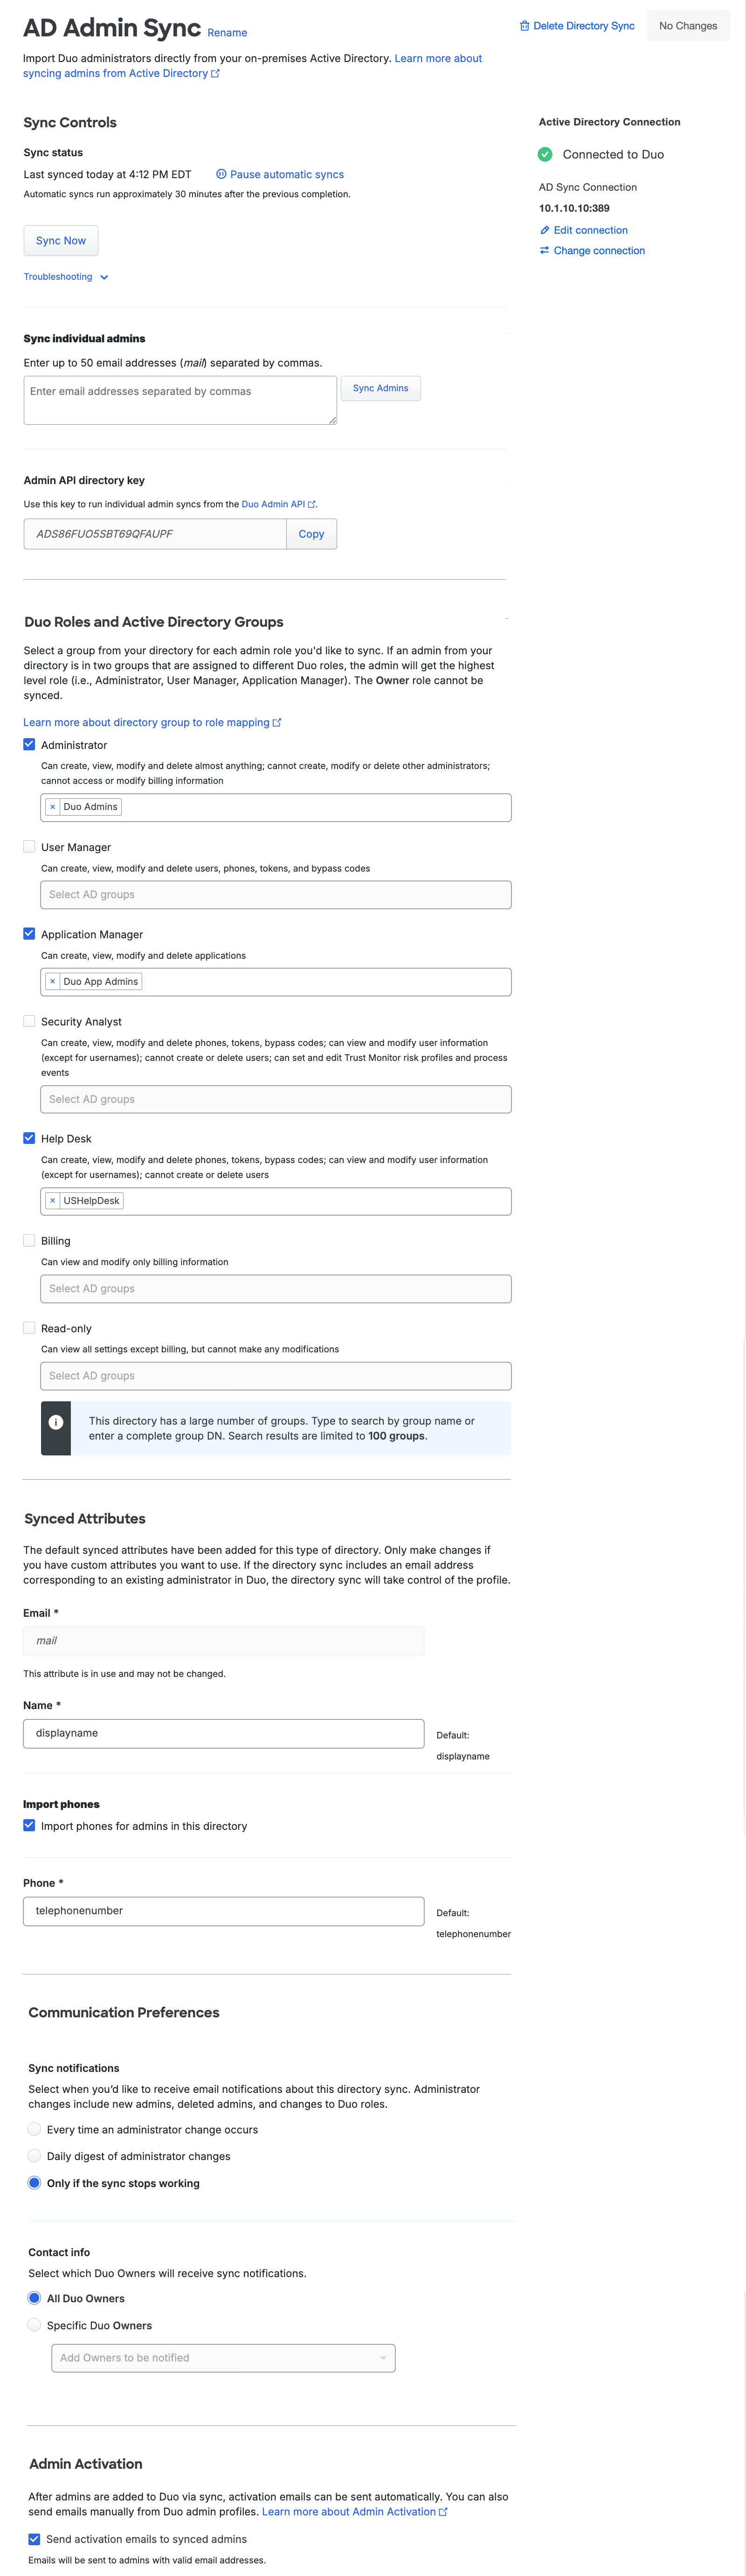
Task: Click the arrows icon to change connection
Action: click(x=544, y=250)
